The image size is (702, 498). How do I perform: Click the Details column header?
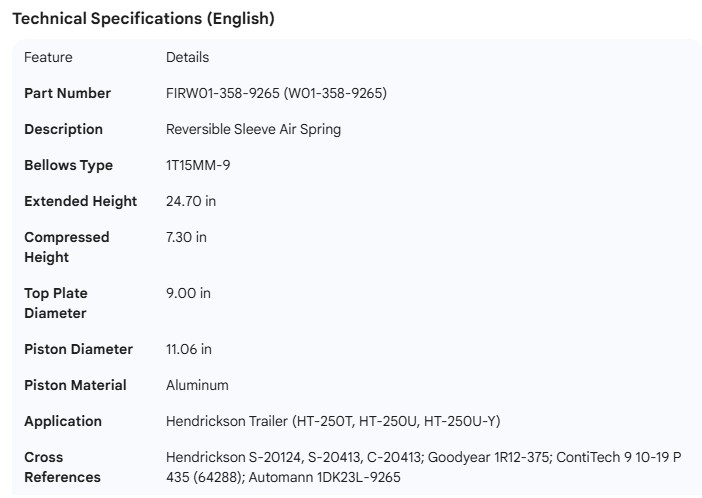coord(187,57)
